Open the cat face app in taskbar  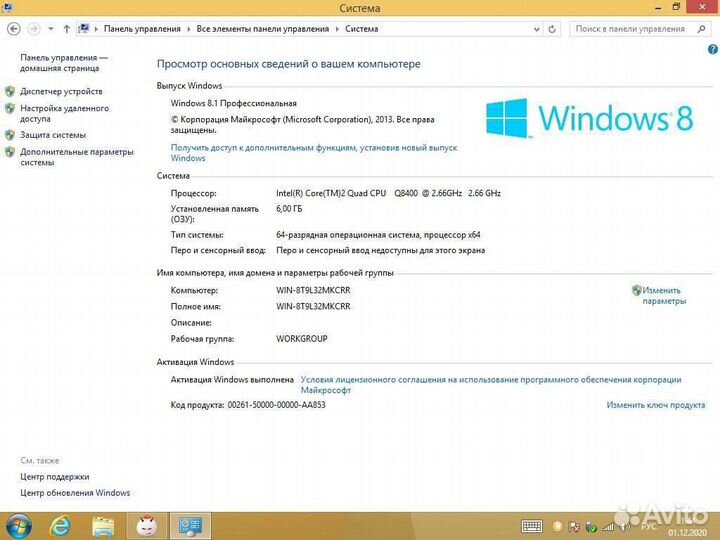(146, 525)
